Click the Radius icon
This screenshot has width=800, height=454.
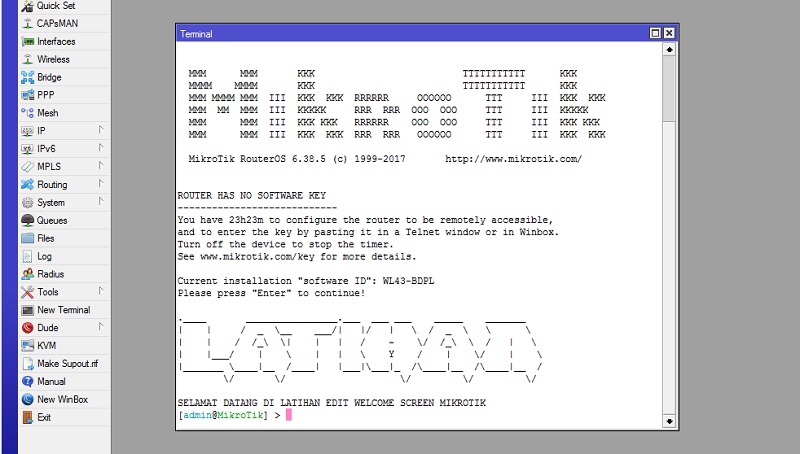pyautogui.click(x=28, y=274)
